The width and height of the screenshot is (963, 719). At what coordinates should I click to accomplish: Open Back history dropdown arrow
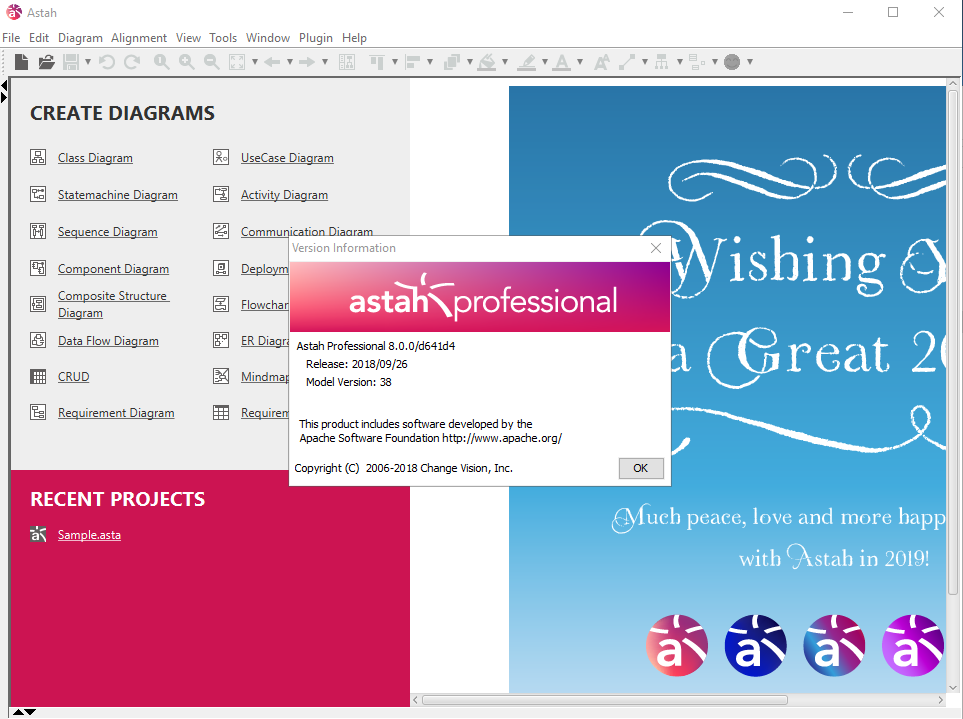[290, 61]
